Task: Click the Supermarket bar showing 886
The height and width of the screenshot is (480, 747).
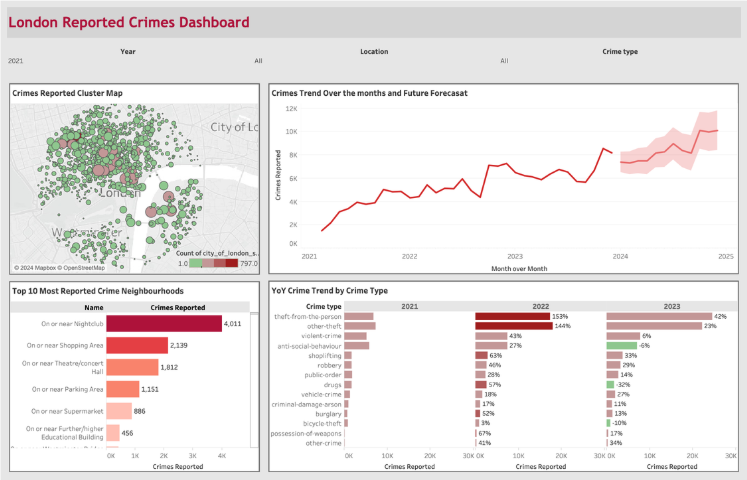Action: pyautogui.click(x=119, y=411)
